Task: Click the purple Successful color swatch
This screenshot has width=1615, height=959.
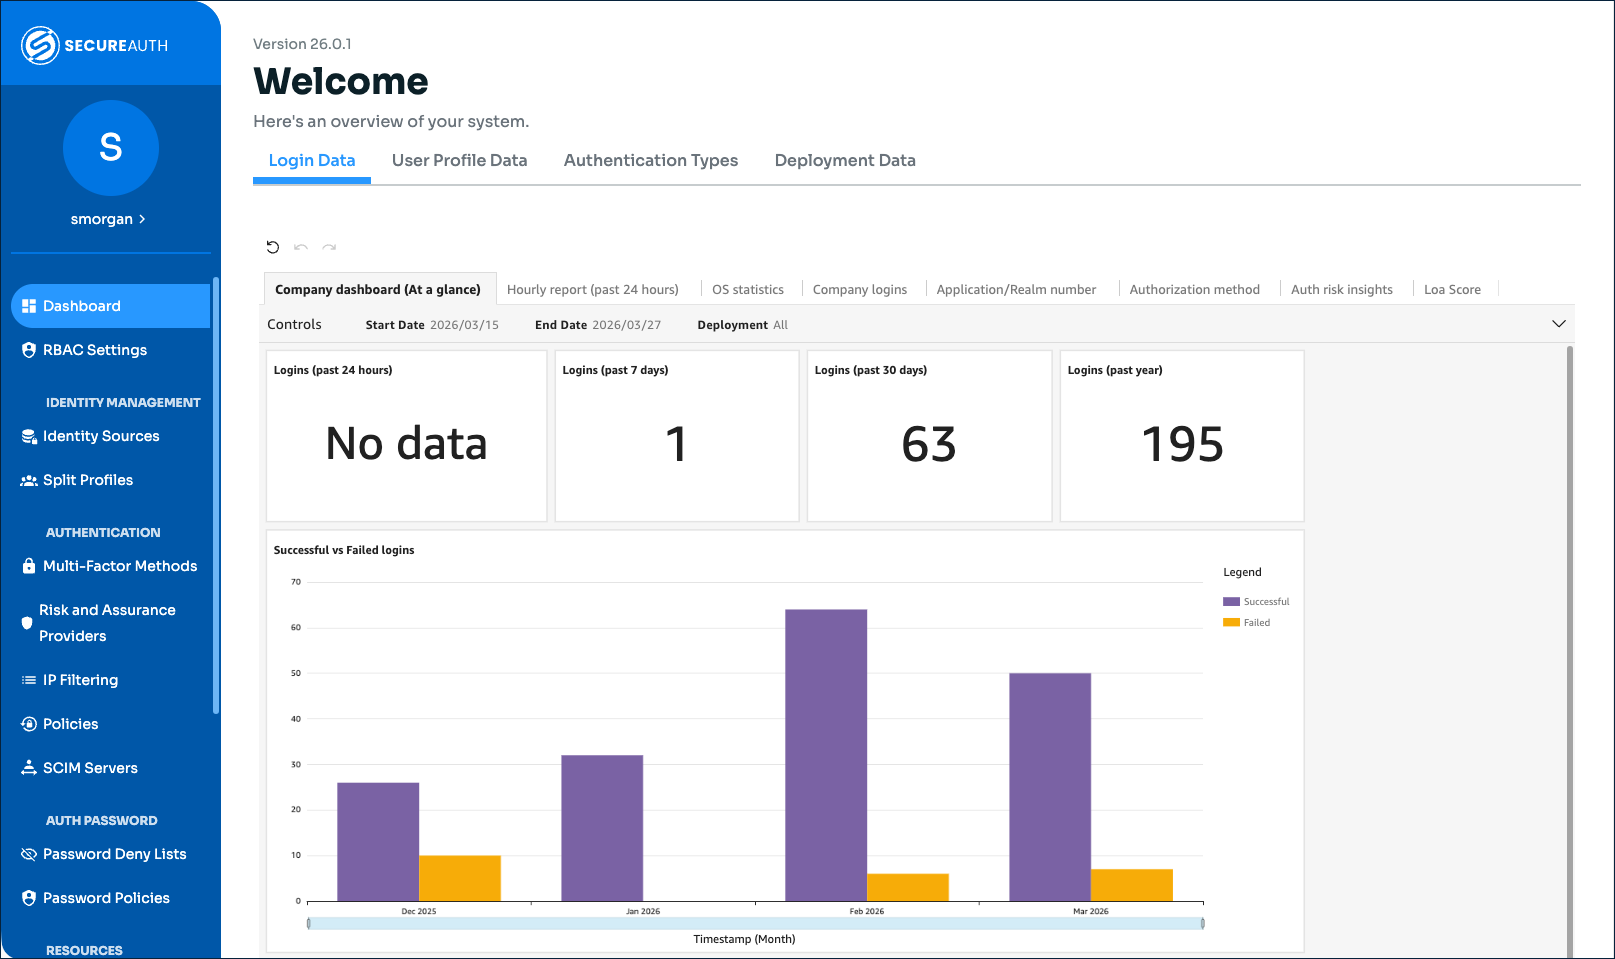Action: [1229, 601]
